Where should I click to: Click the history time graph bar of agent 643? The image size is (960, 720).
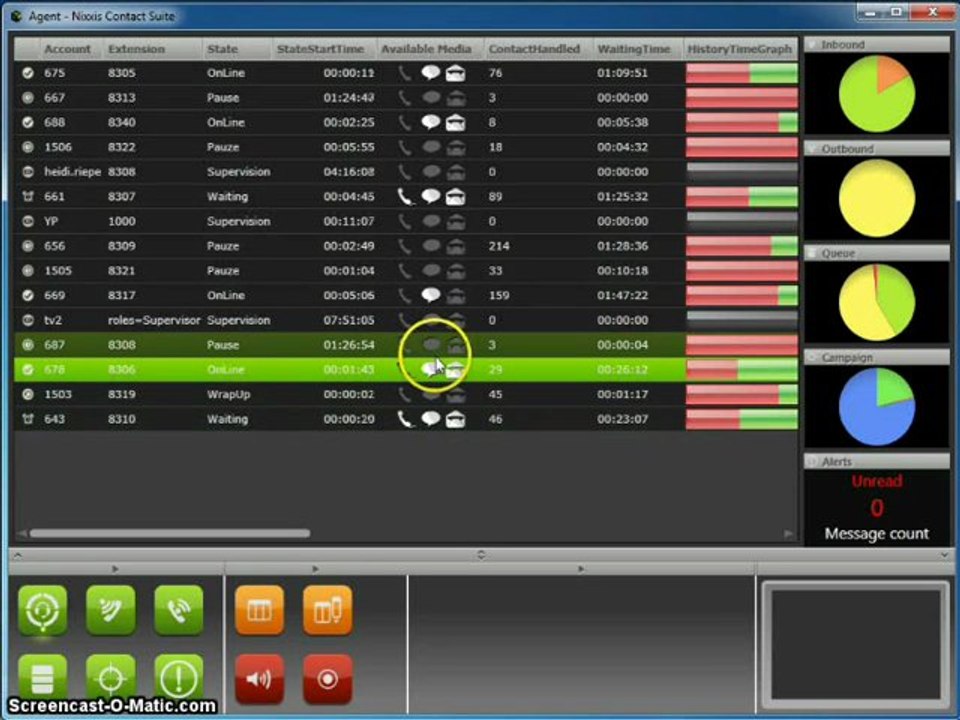[x=741, y=419]
